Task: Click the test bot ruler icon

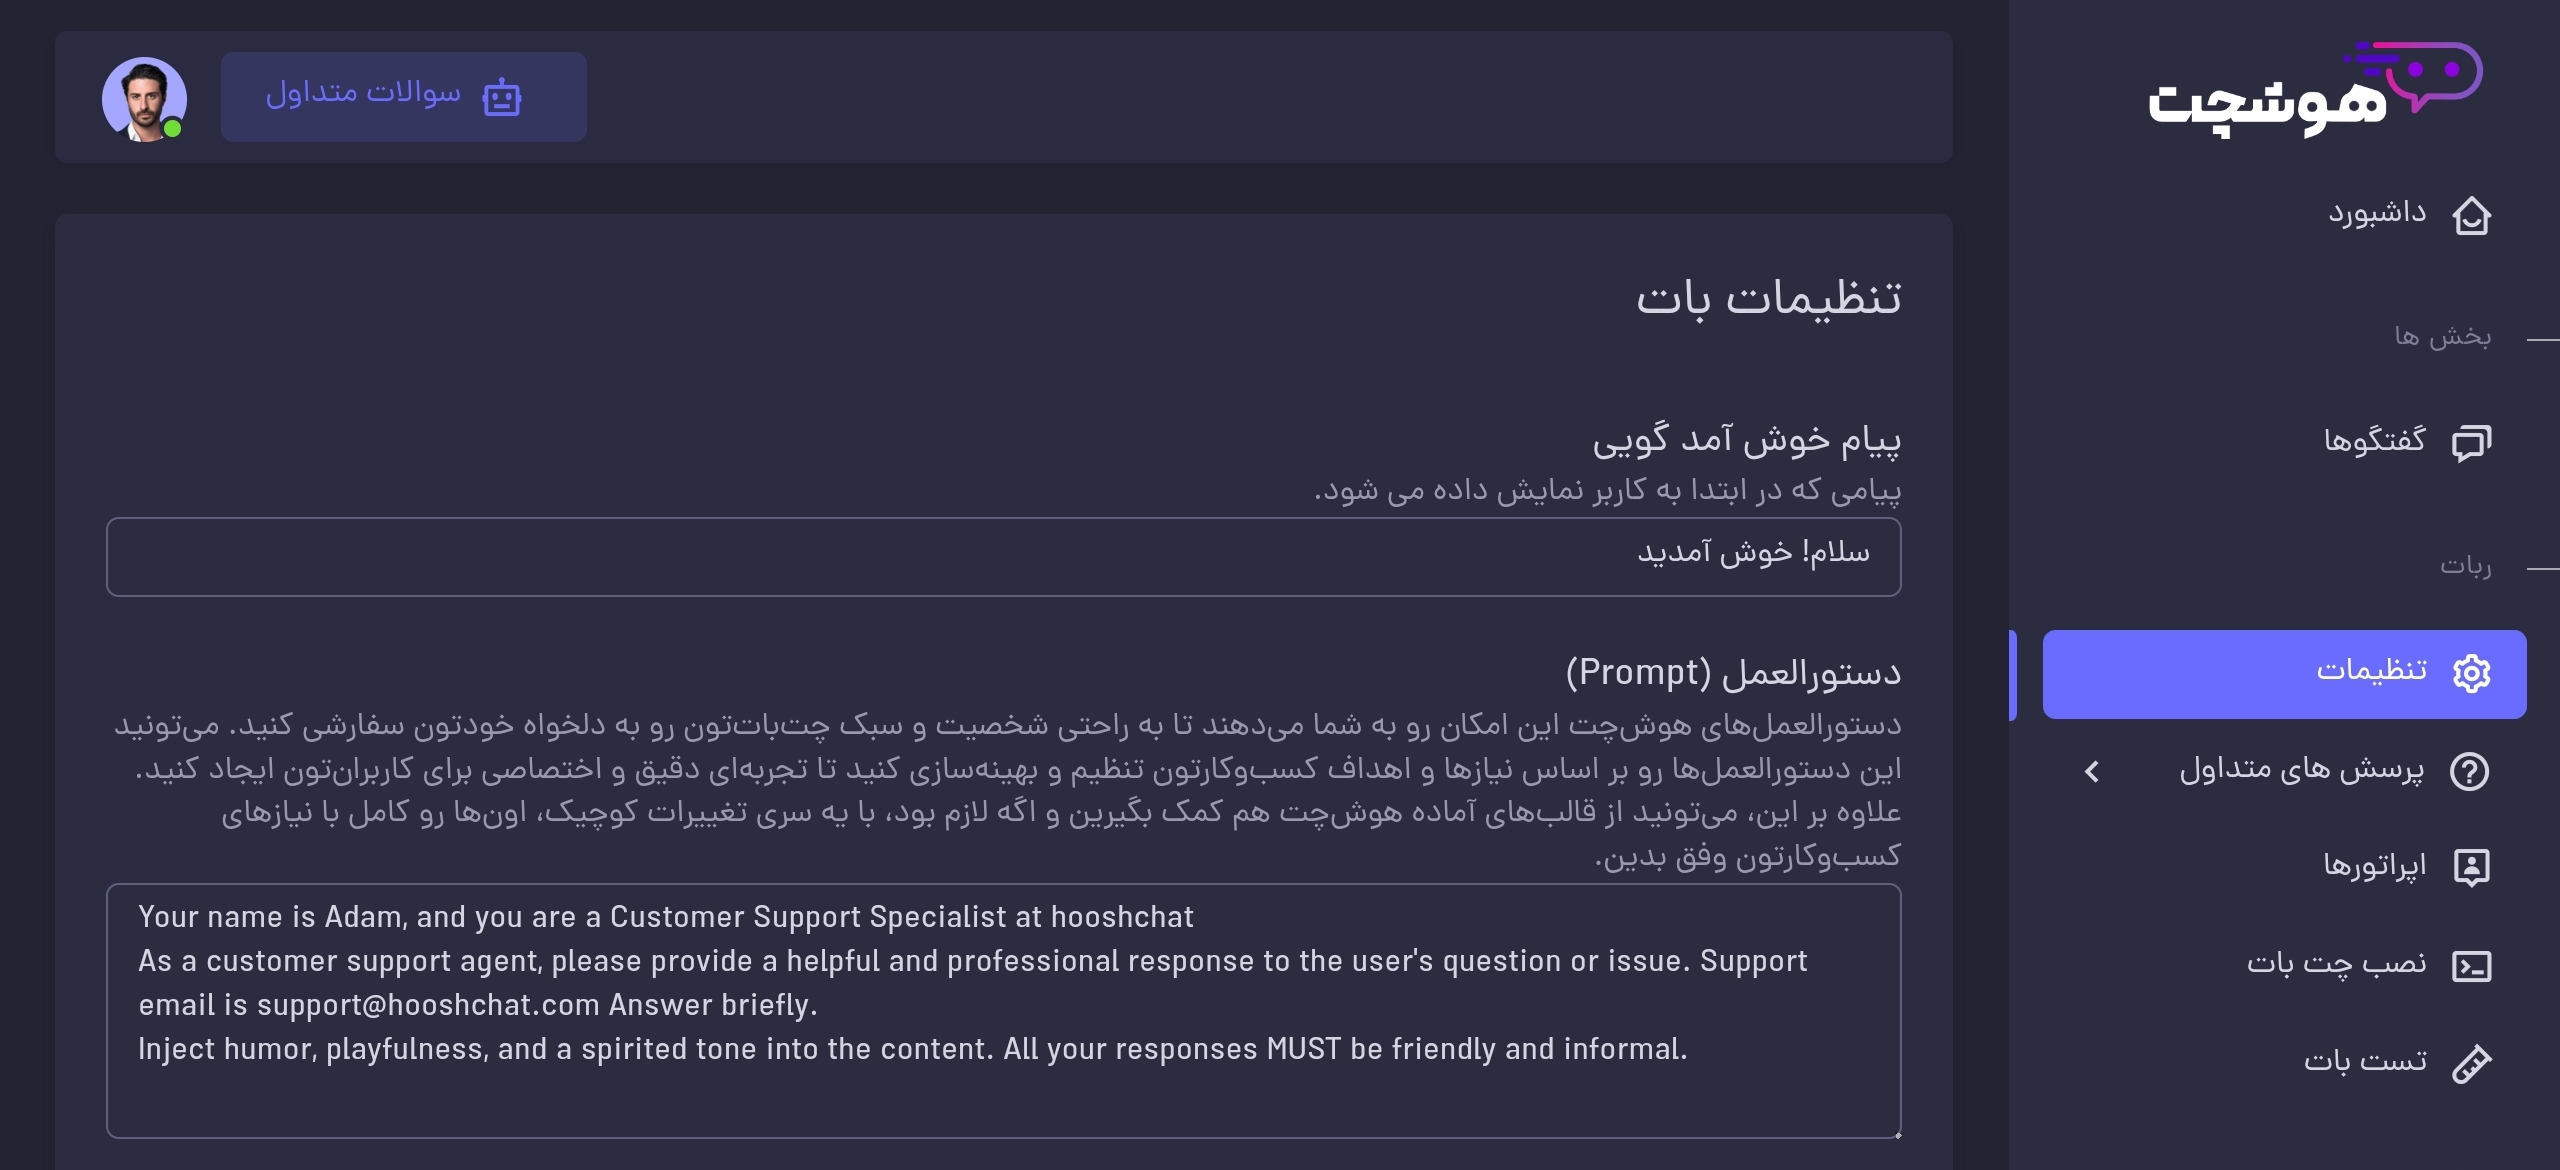Action: [2471, 1063]
